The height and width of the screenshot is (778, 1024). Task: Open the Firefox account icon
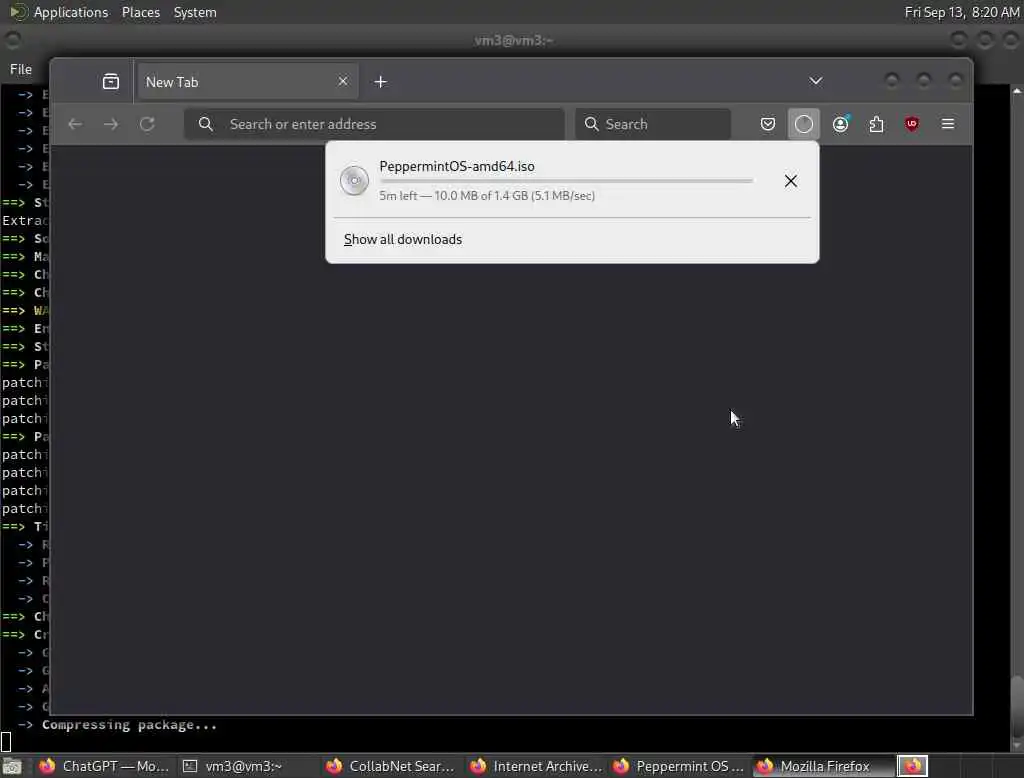[x=840, y=124]
